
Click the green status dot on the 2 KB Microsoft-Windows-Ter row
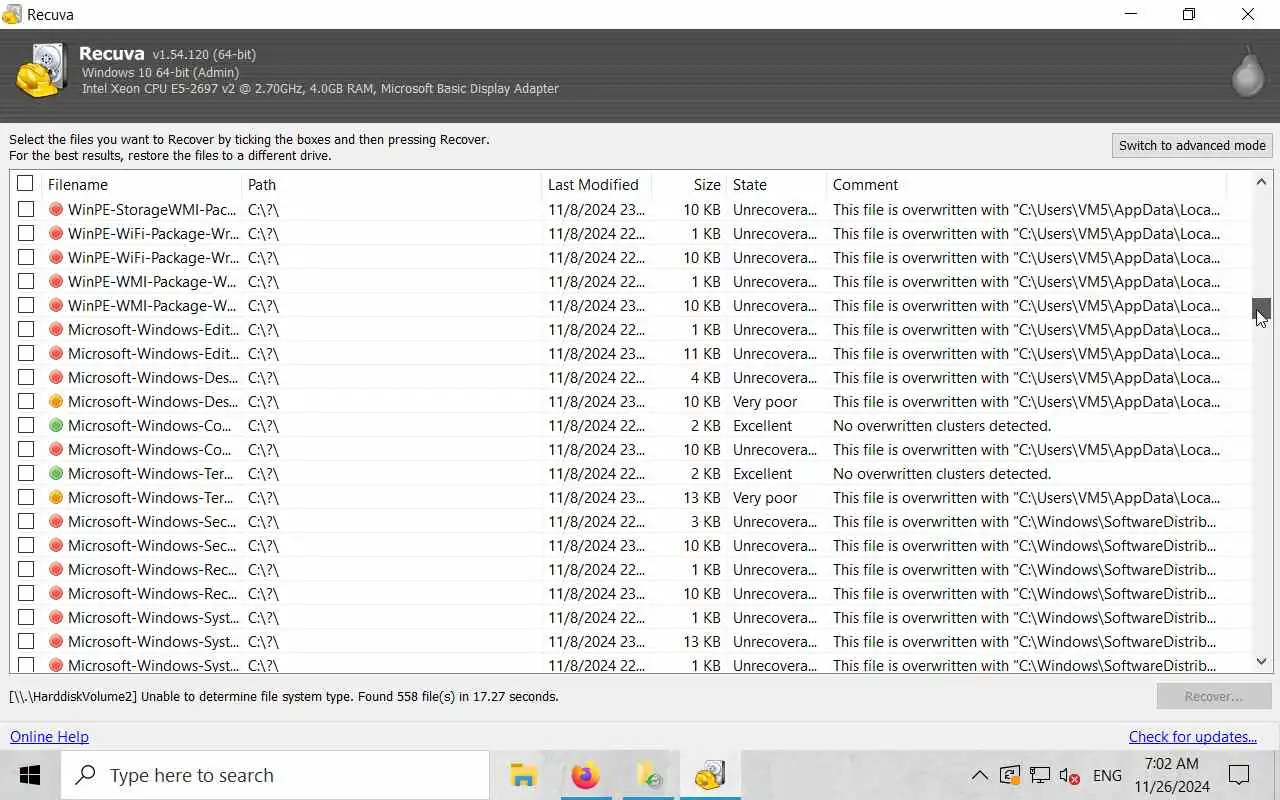pyautogui.click(x=56, y=474)
